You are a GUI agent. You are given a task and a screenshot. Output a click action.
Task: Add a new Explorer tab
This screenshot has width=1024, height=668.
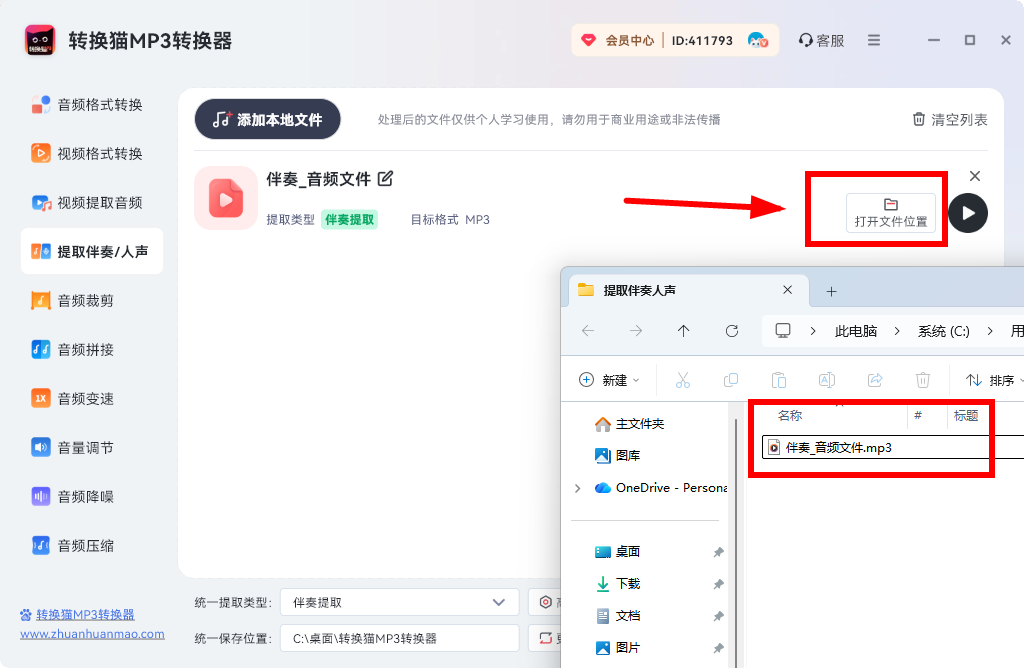pyautogui.click(x=831, y=291)
